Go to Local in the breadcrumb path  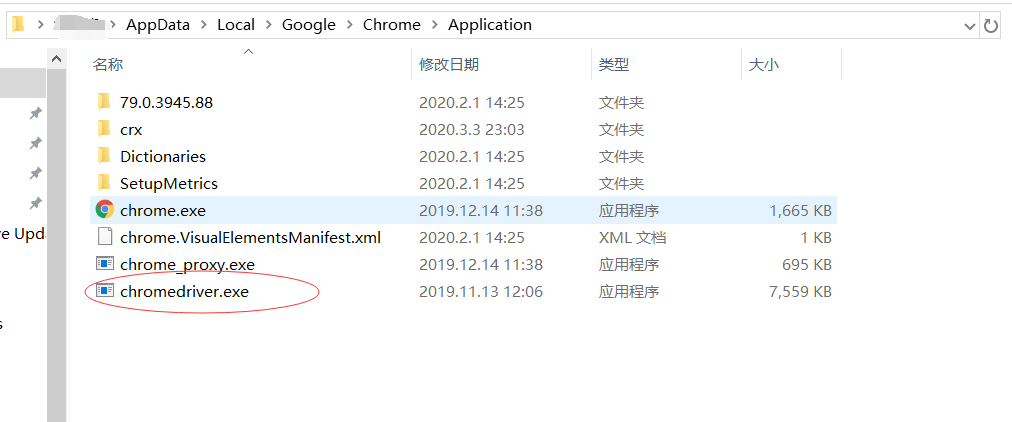coord(236,25)
